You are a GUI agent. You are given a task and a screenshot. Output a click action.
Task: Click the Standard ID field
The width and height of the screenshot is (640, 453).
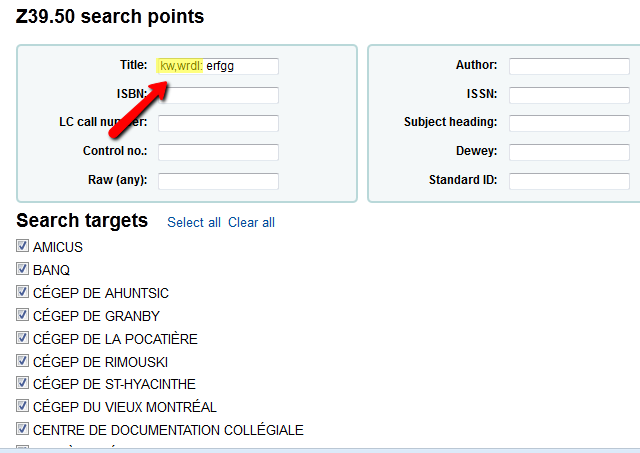(569, 181)
